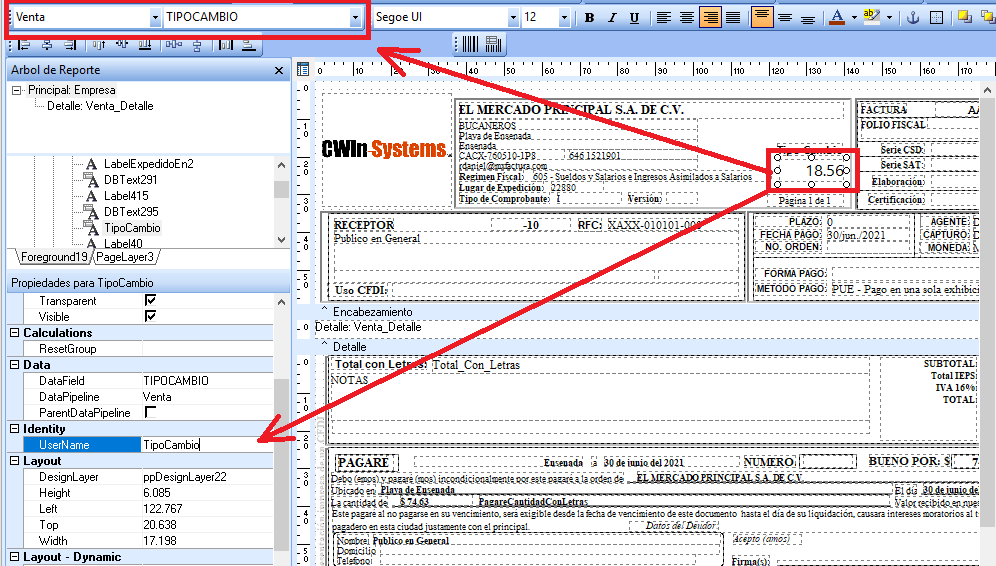Open the font size 12 dropdown

[564, 18]
